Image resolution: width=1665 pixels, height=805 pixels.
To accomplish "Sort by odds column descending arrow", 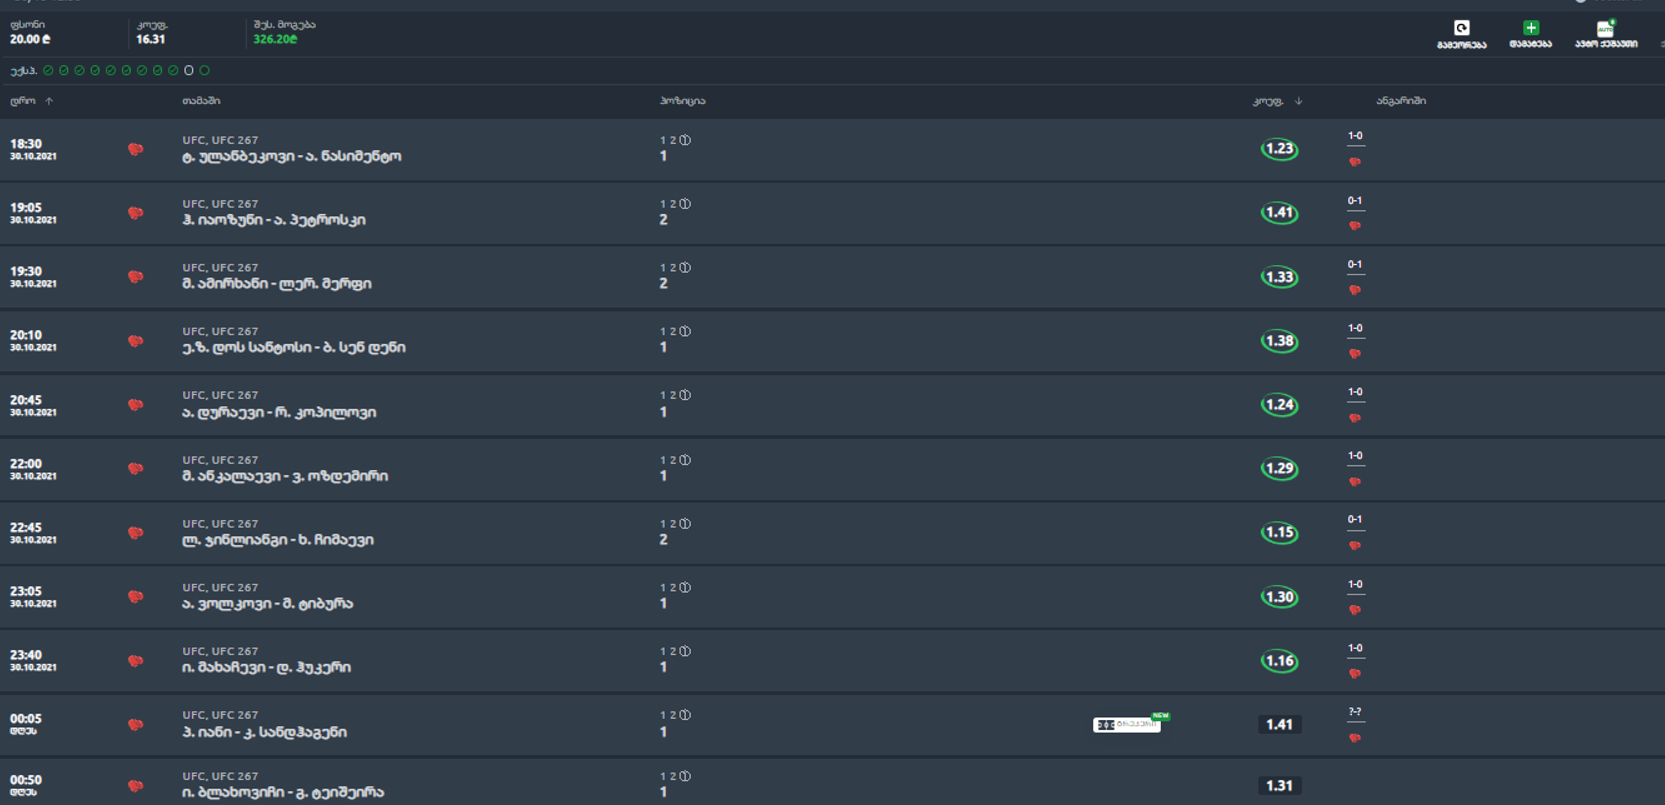I will click(x=1298, y=101).
